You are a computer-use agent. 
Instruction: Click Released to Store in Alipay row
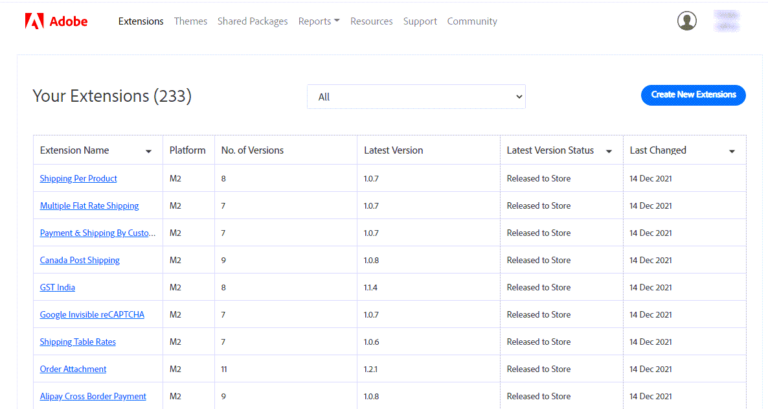coord(538,396)
